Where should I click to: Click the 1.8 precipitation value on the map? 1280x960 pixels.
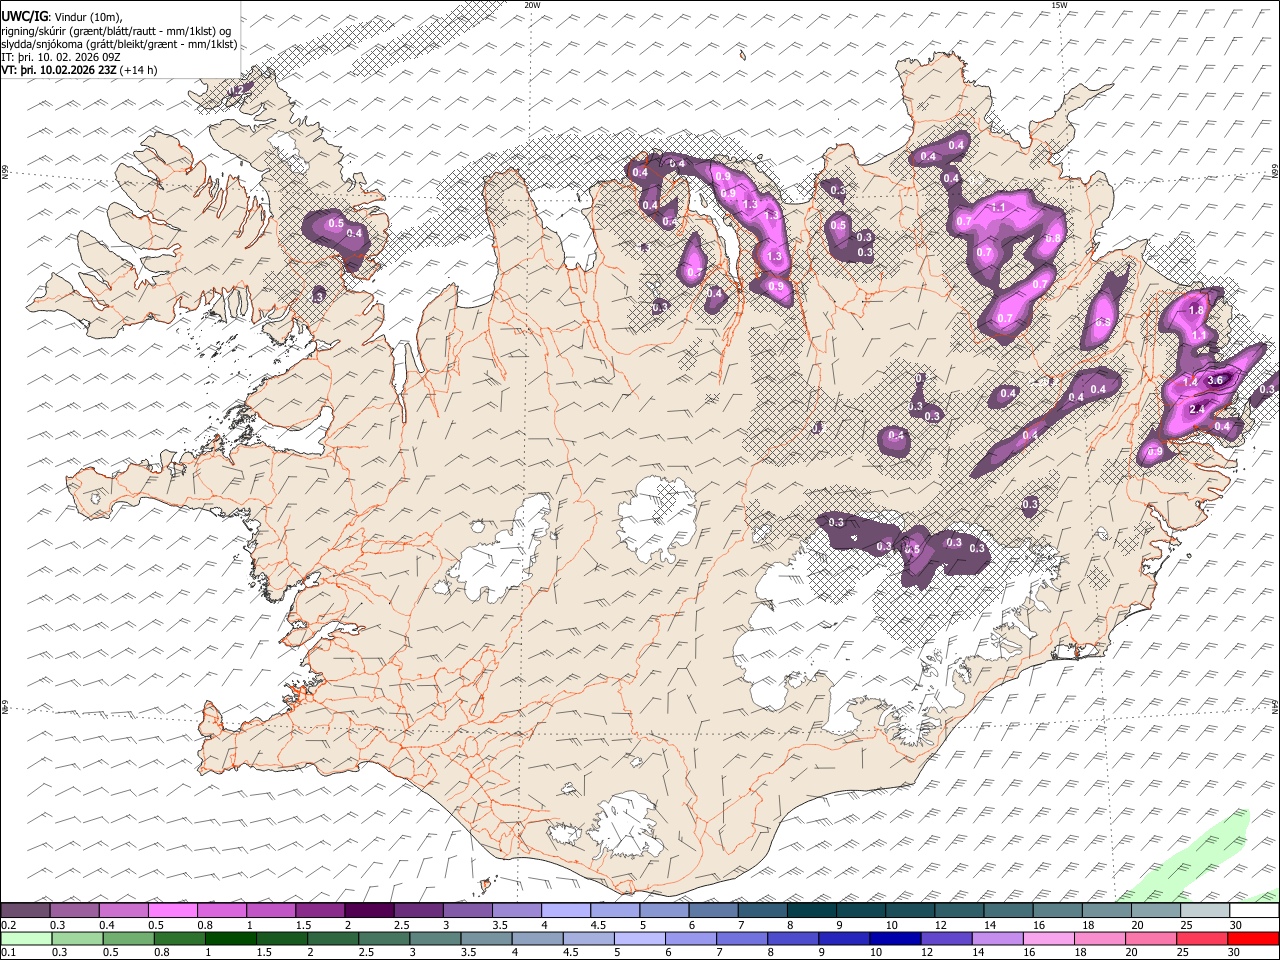tap(1197, 311)
